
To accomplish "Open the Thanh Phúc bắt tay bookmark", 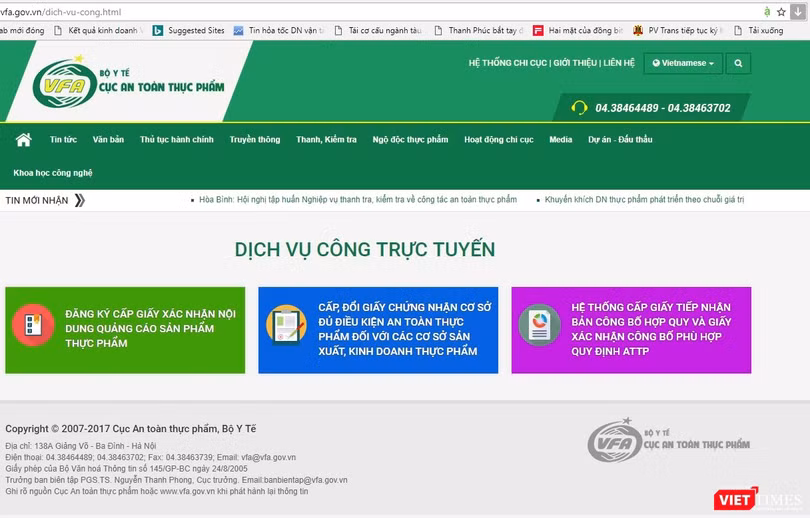I will [479, 30].
